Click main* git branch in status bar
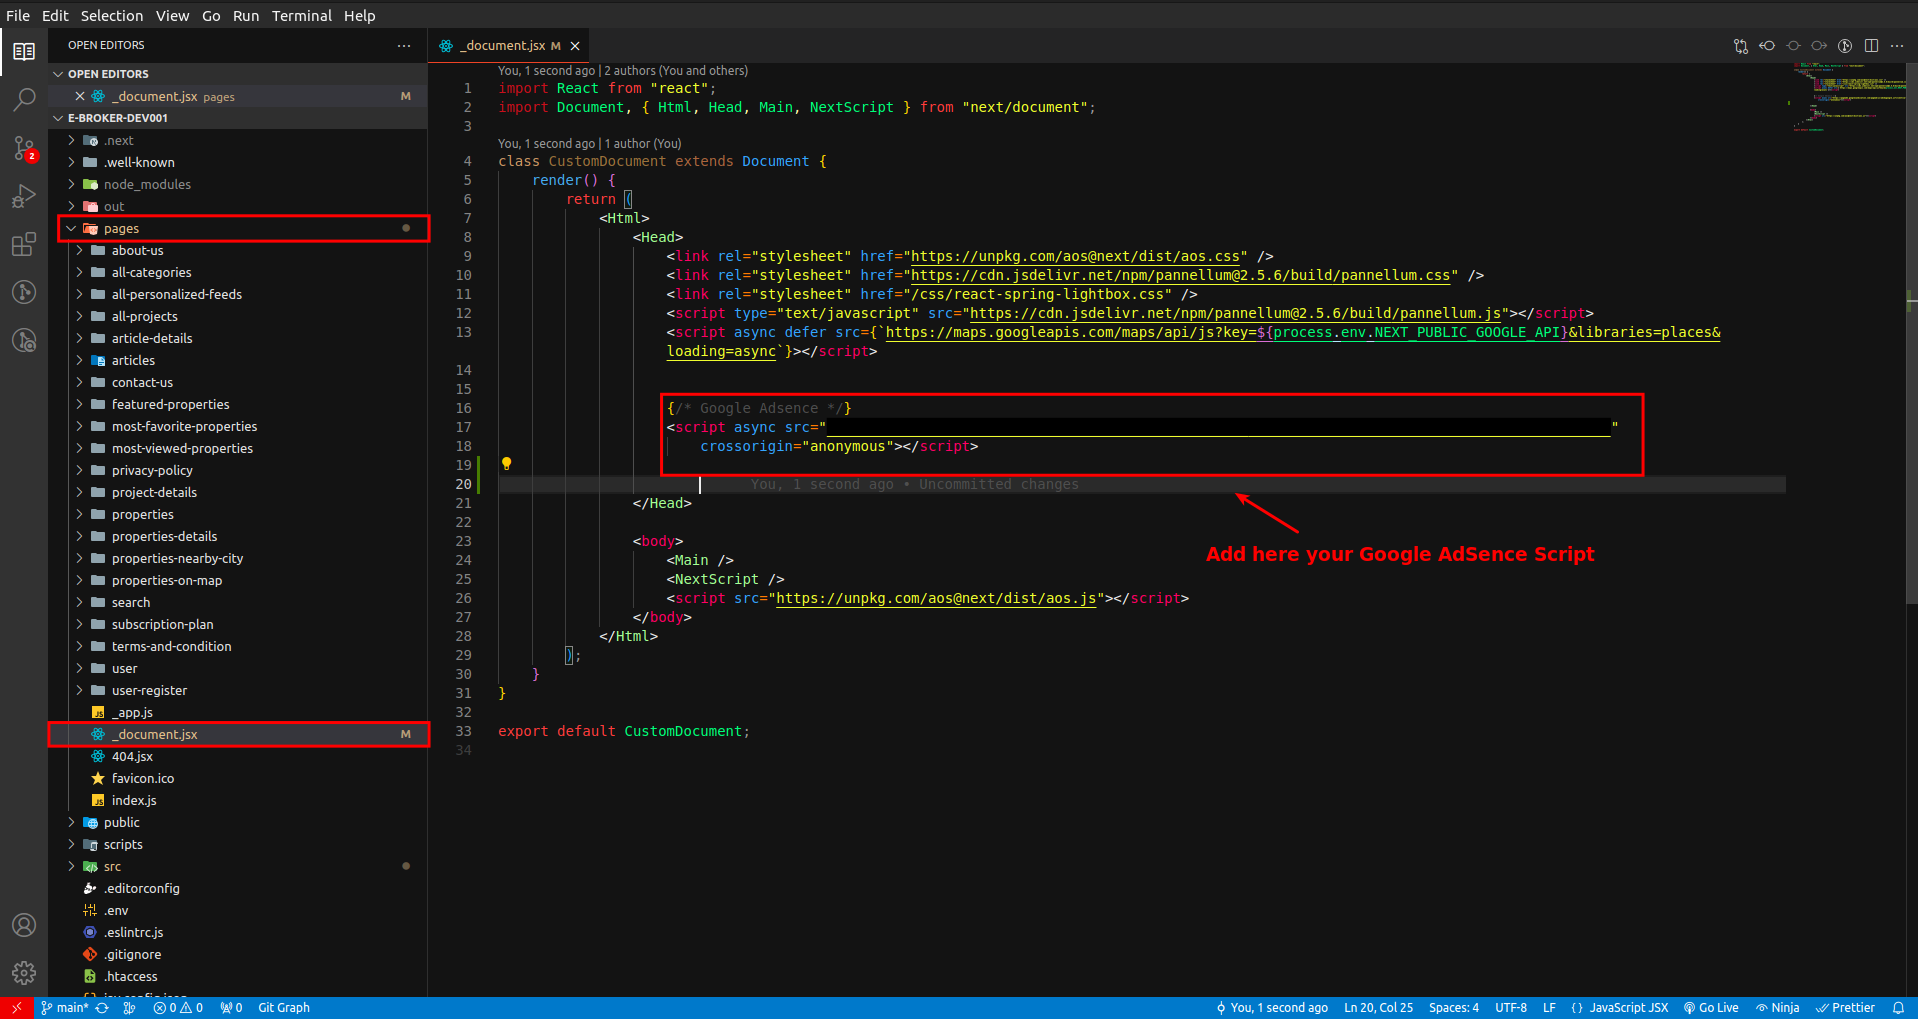 [65, 1008]
